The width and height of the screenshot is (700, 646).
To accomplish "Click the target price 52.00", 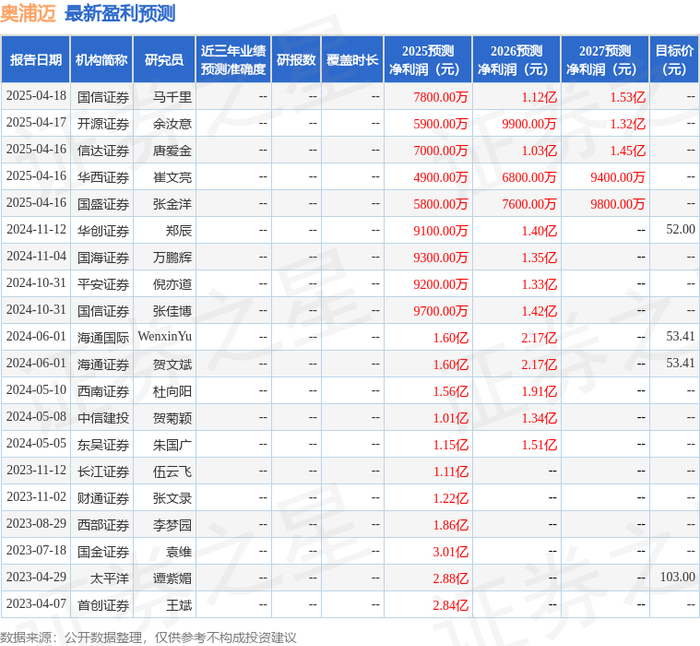I will tap(680, 229).
